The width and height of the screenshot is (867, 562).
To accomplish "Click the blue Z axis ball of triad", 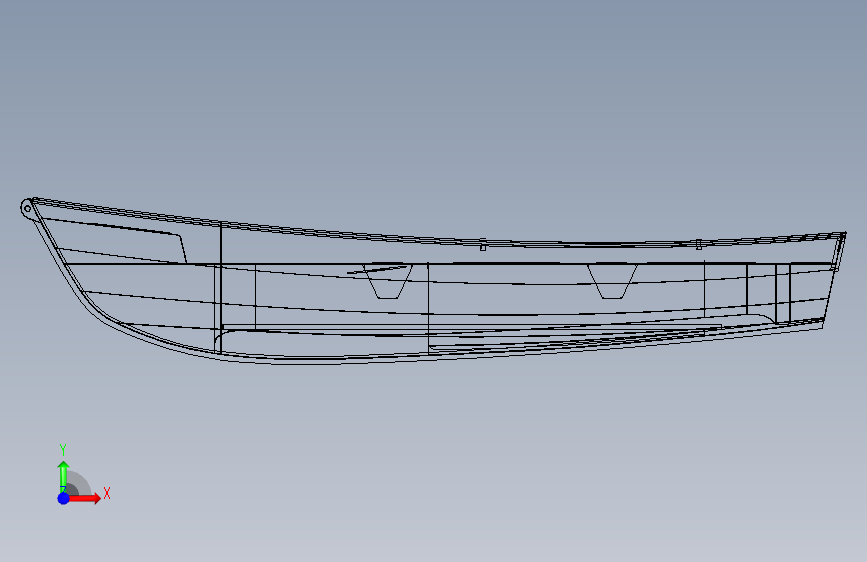I will [64, 498].
